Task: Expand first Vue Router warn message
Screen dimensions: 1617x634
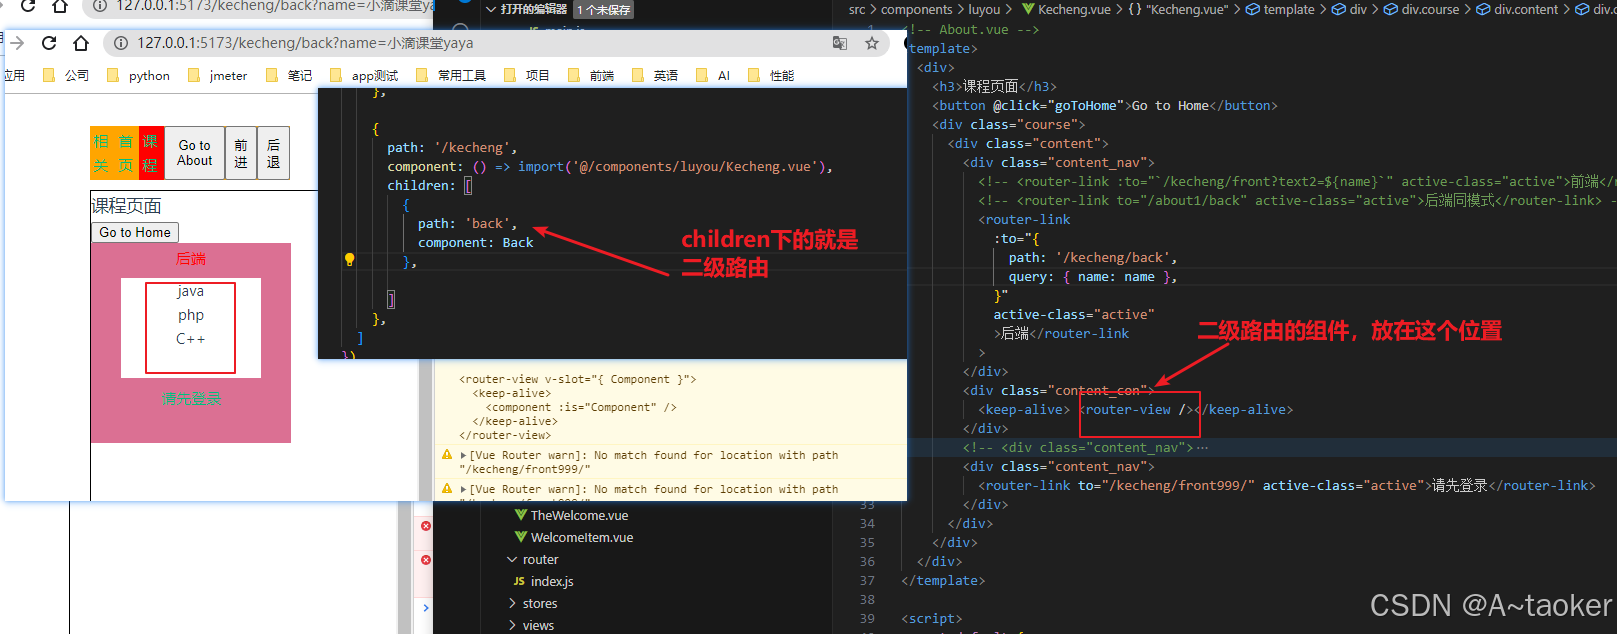Action: (463, 455)
